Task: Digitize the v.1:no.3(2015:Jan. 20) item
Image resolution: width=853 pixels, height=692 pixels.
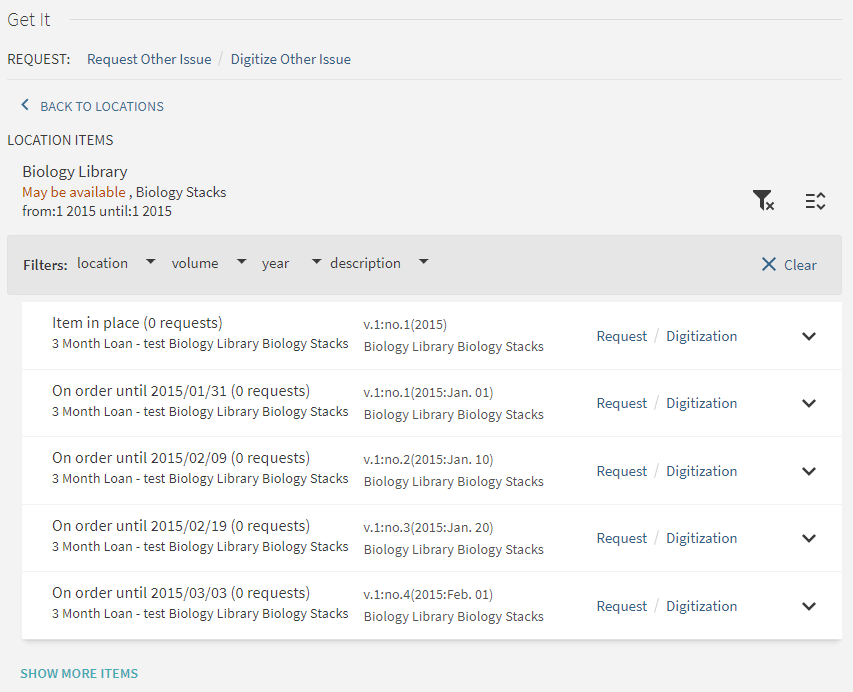Action: click(x=702, y=538)
